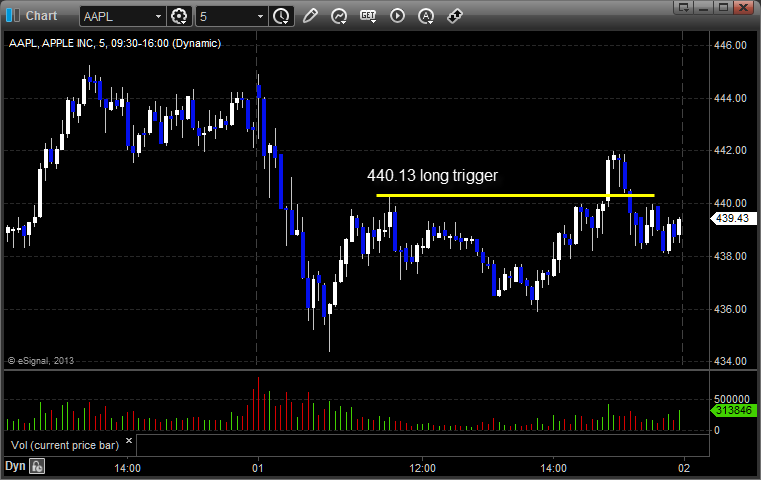Click the 446.00 price axis label
The width and height of the screenshot is (761, 480).
730,45
